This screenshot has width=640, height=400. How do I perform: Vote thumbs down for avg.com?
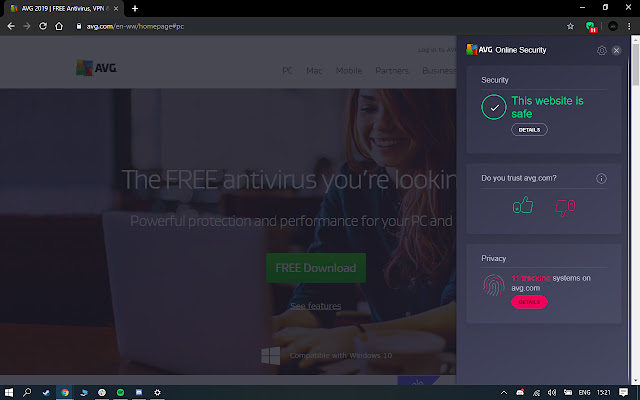(x=565, y=207)
